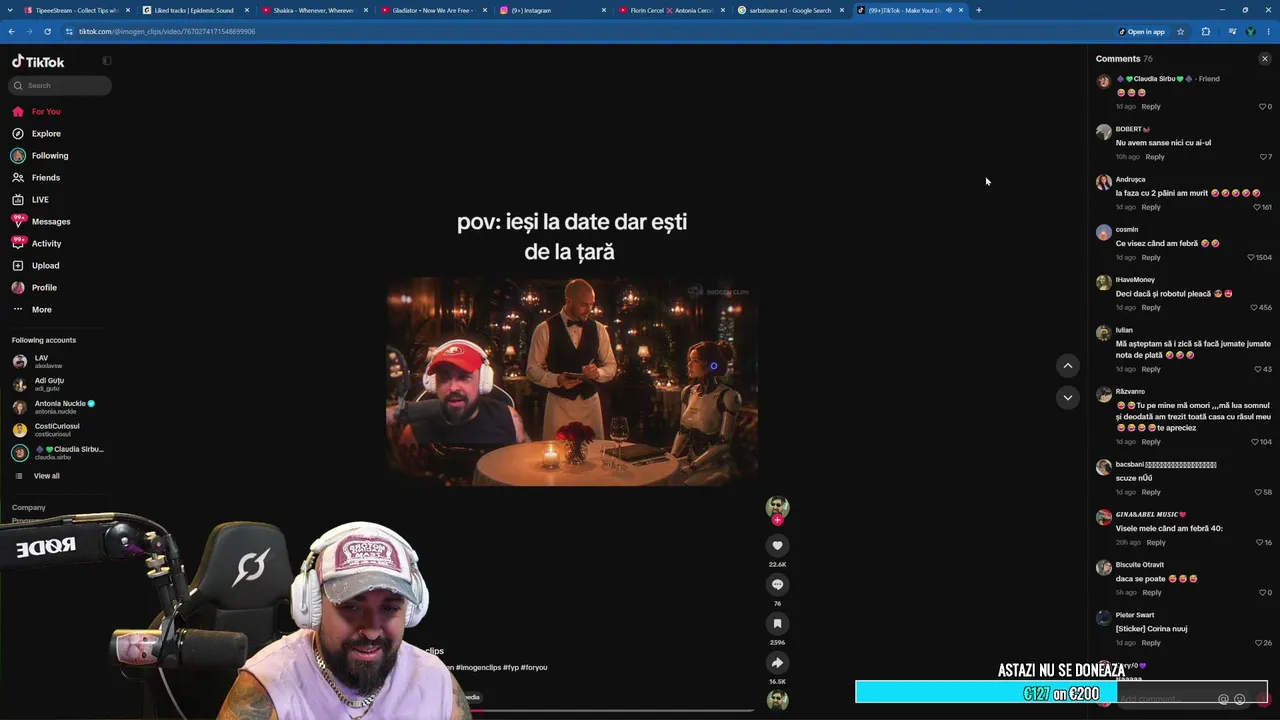This screenshot has width=1280, height=720.
Task: Switch to the Epidemic Sound Liked tracks tab
Action: (x=194, y=10)
